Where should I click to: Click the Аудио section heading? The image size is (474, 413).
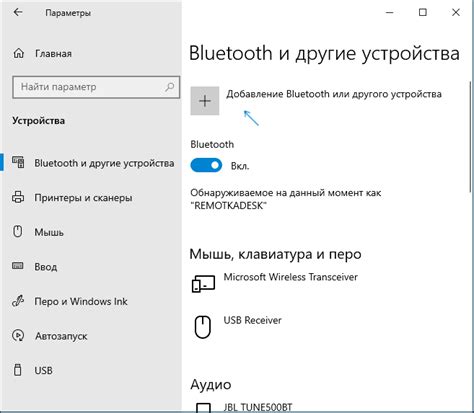[x=211, y=385]
